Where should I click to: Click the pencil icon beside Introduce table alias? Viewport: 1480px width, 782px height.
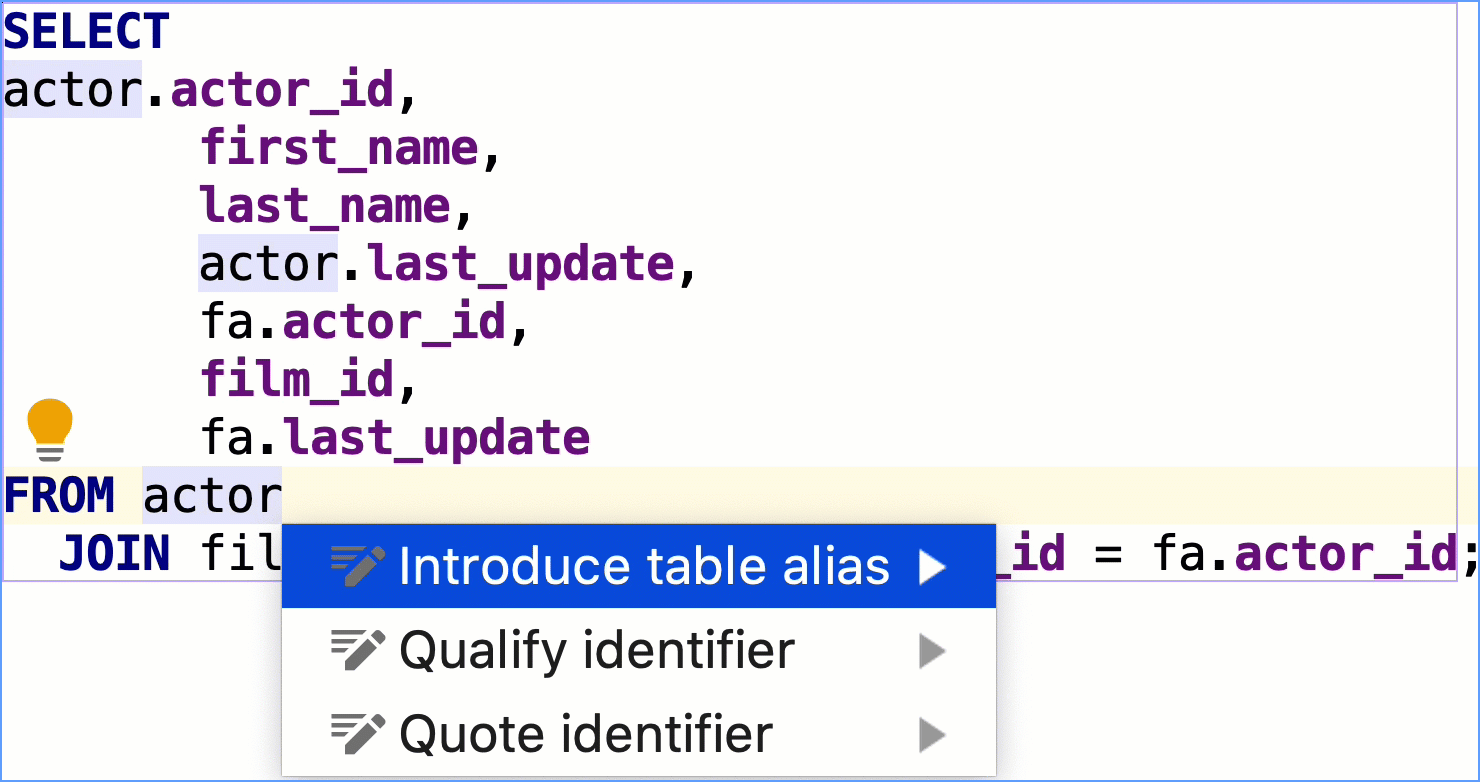click(357, 567)
